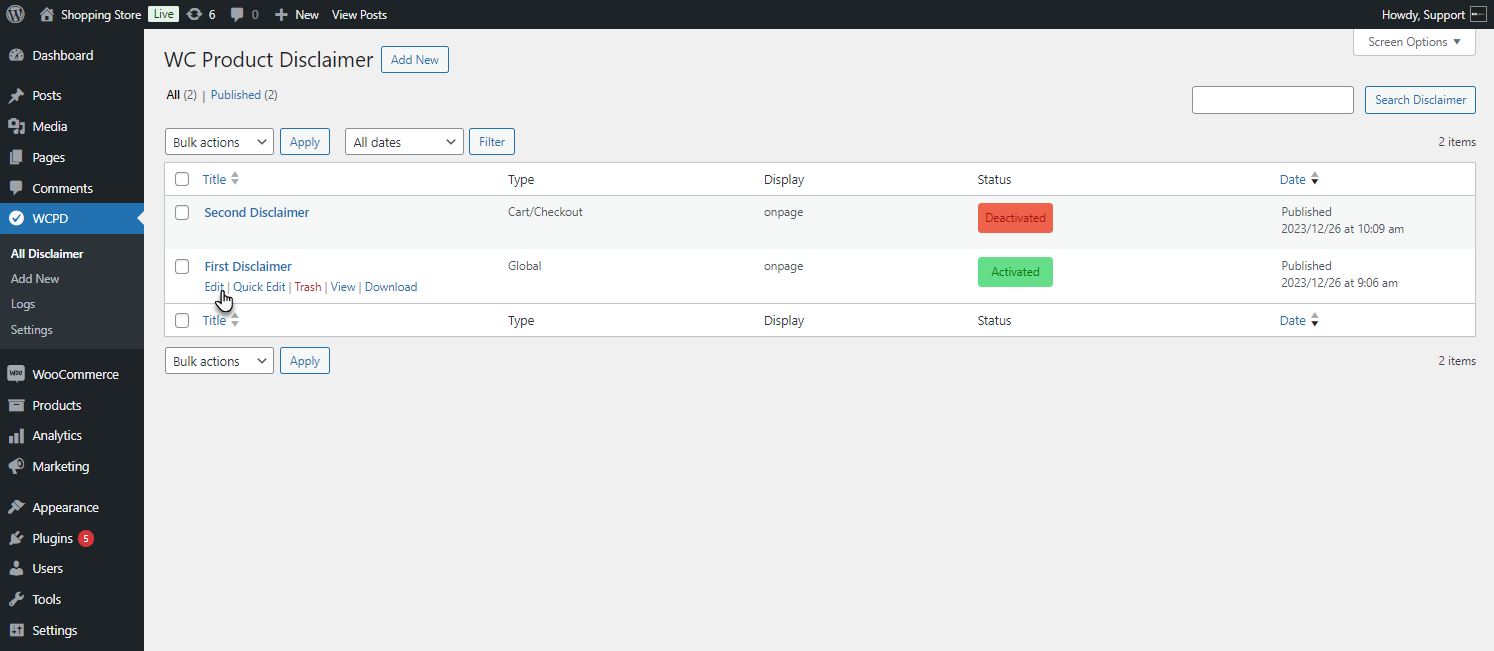This screenshot has width=1494, height=651.
Task: Open Logs under WCPD submenu
Action: coord(23,304)
